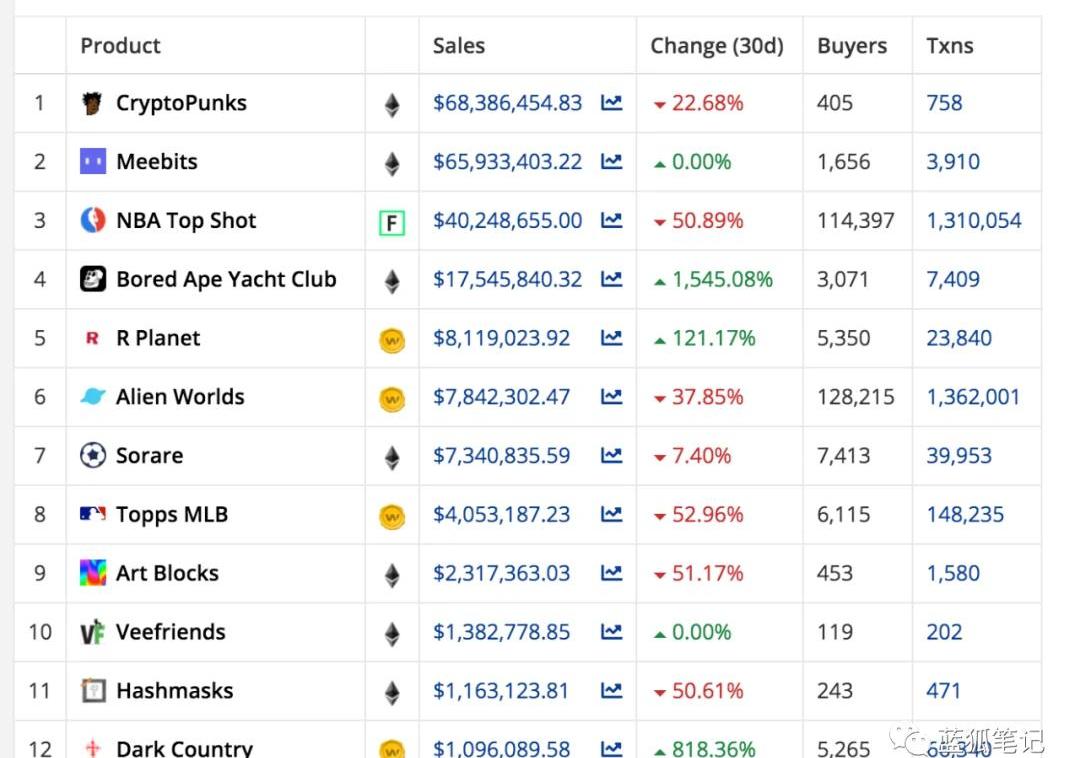
Task: Click the Alien Worldslogo icon
Action: 93,397
